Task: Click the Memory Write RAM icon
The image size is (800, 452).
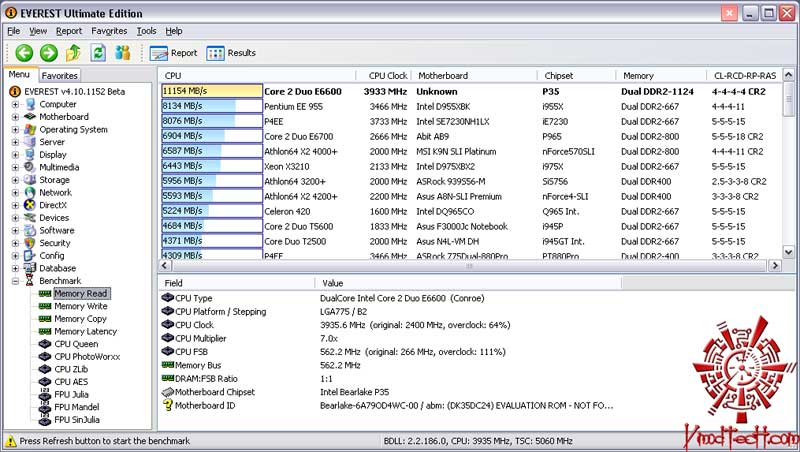Action: pyautogui.click(x=45, y=306)
